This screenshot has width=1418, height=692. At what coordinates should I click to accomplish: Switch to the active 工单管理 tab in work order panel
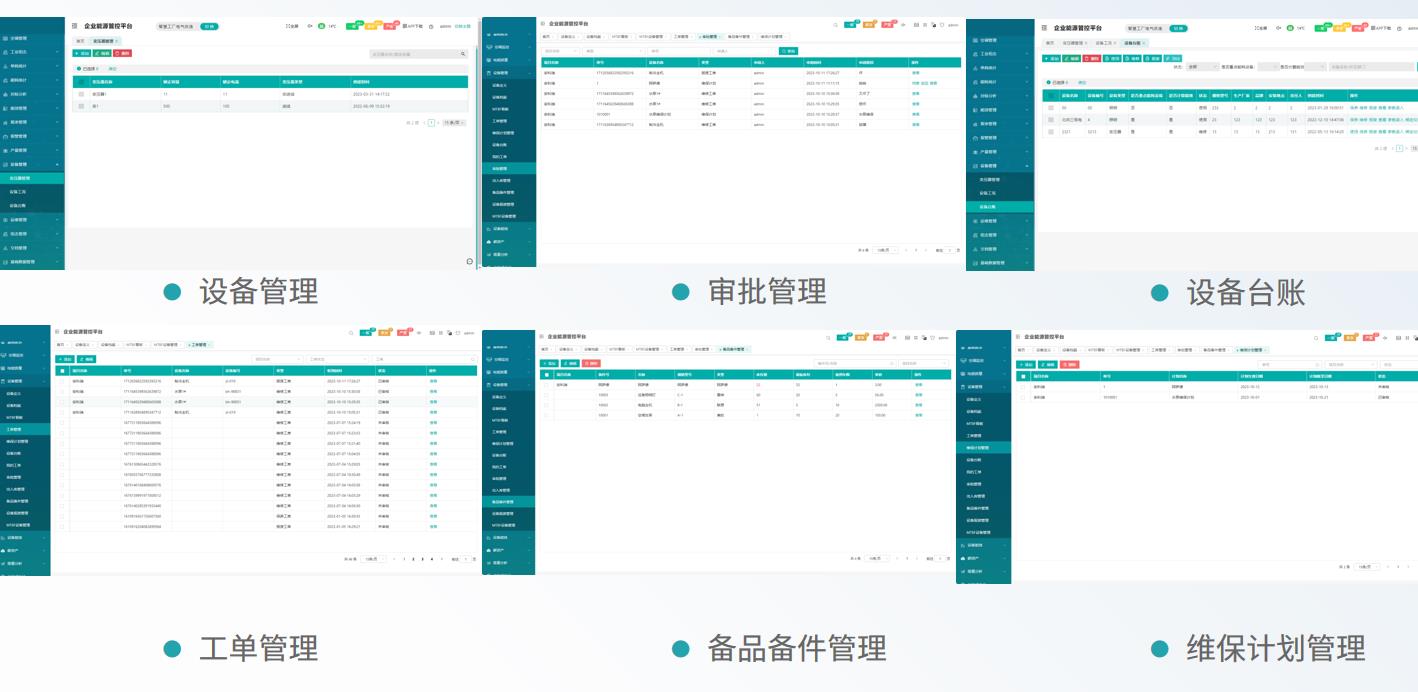pyautogui.click(x=197, y=344)
